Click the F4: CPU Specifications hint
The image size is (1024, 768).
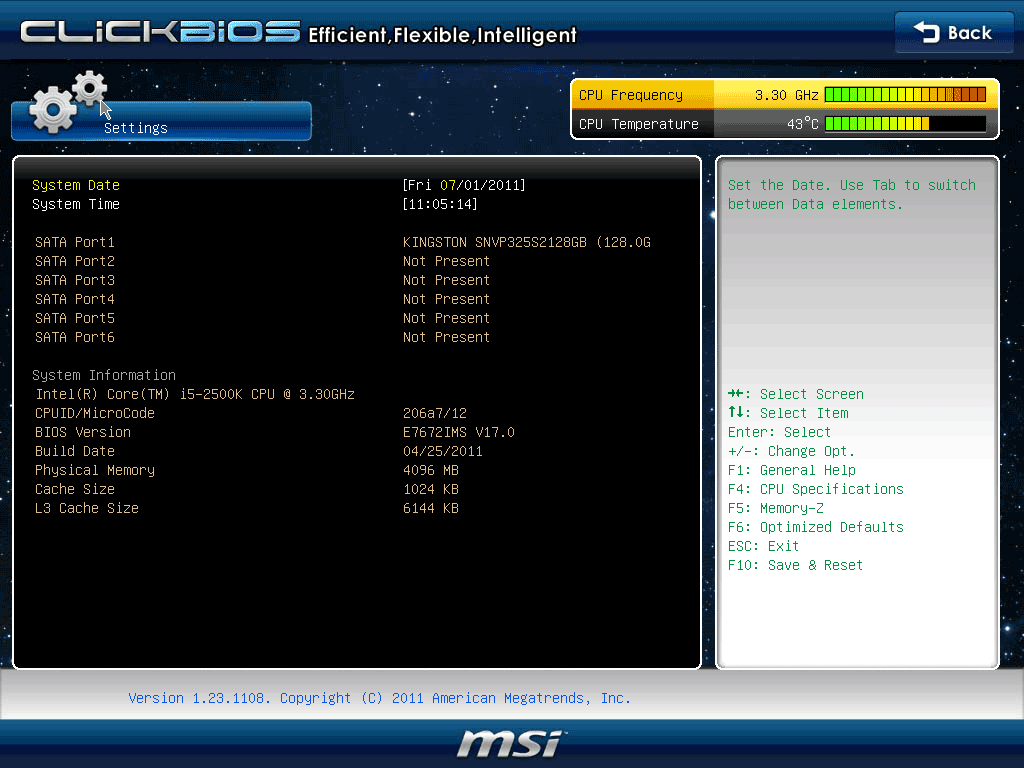816,489
